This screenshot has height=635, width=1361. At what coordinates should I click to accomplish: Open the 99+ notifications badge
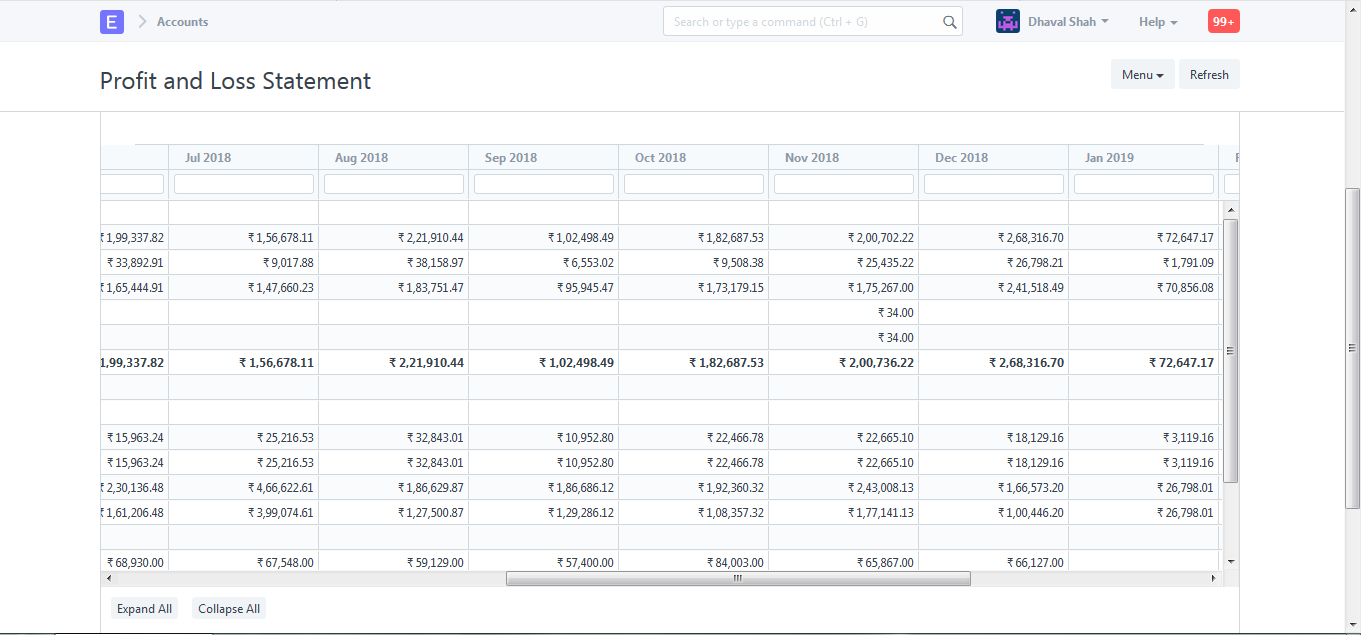click(x=1224, y=21)
